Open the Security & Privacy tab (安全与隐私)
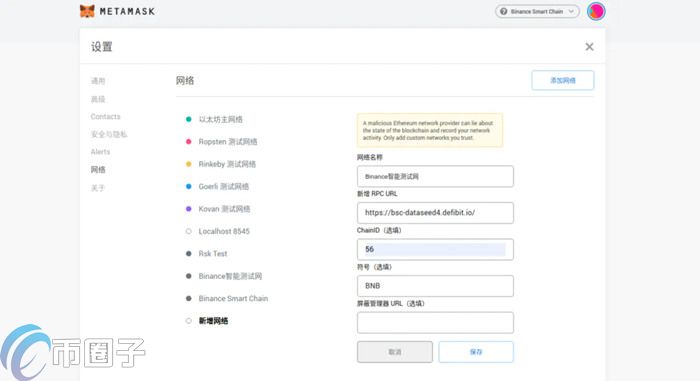700x381 pixels. pyautogui.click(x=109, y=134)
